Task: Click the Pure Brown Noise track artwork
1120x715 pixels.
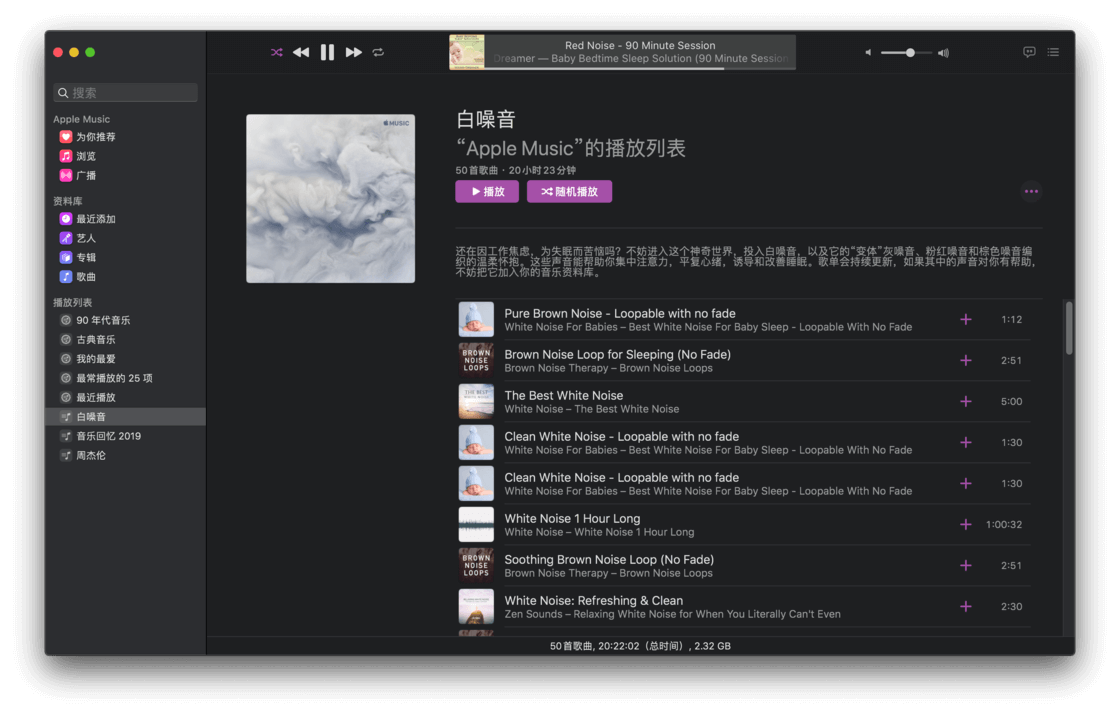Action: [x=476, y=320]
